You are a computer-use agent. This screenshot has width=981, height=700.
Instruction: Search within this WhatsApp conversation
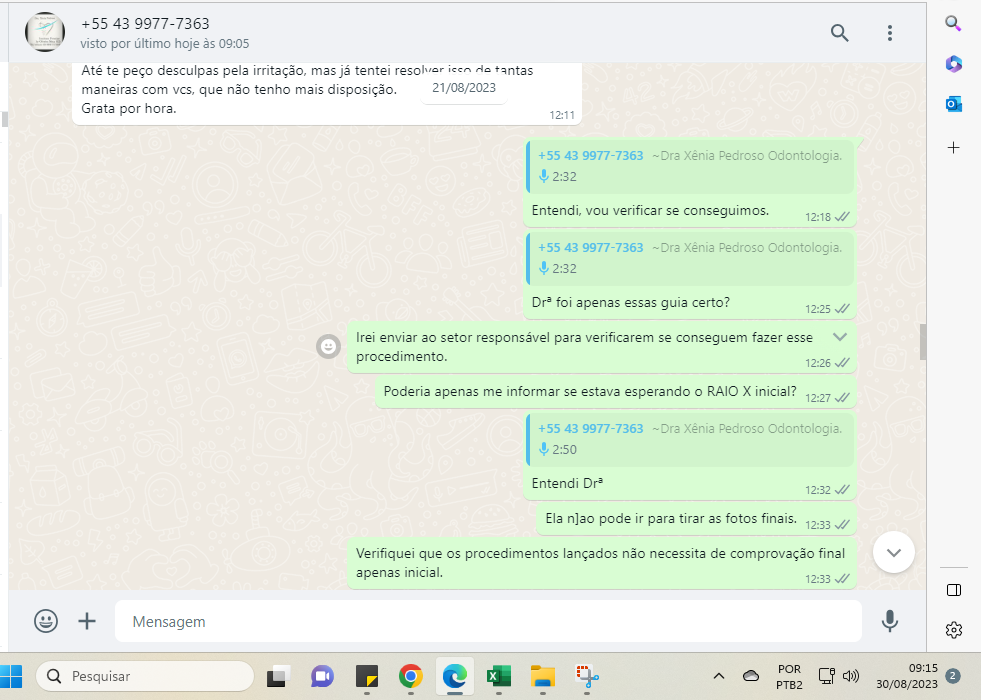[x=840, y=33]
